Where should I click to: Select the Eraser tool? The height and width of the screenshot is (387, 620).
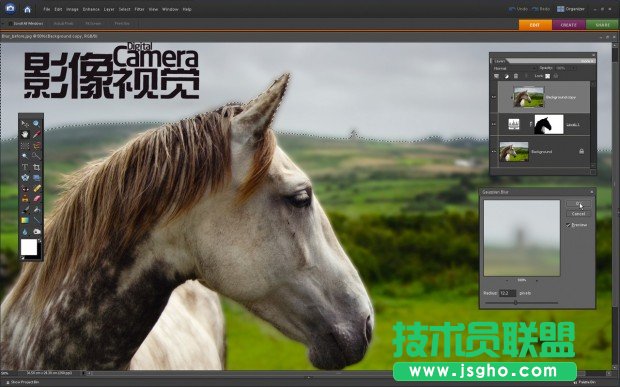click(36, 199)
